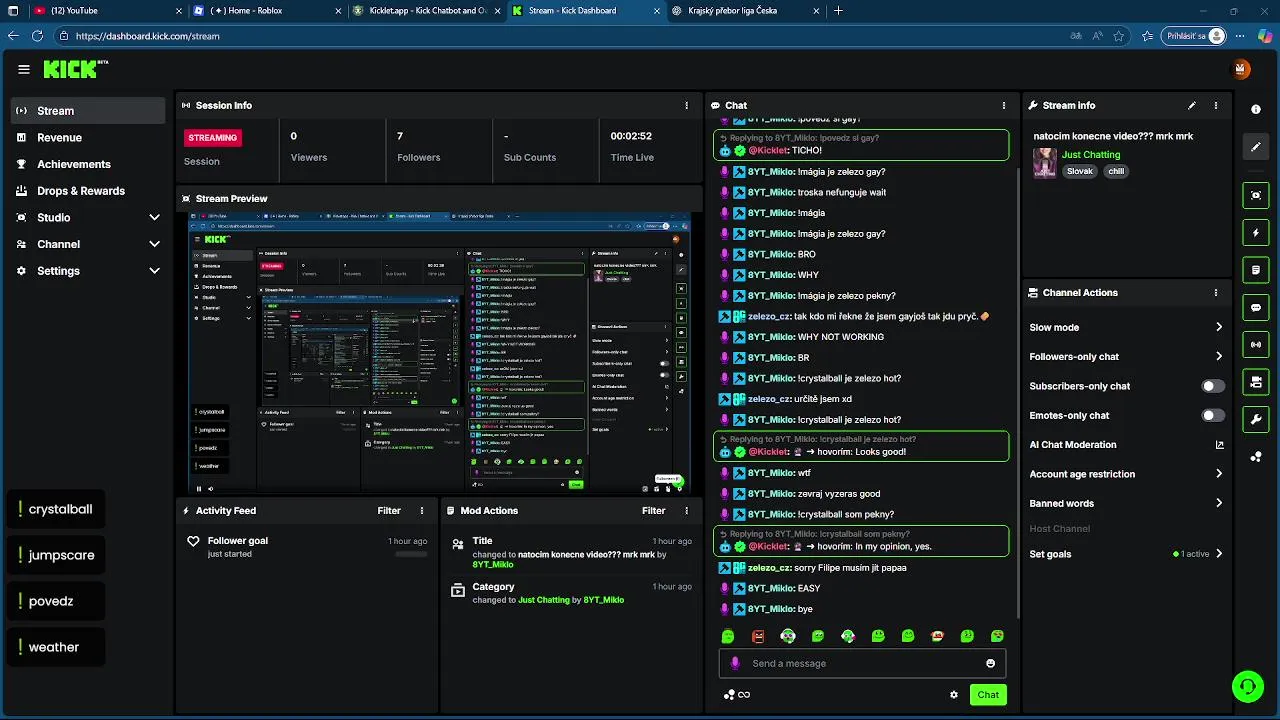Open Session Info panel options menu
Screen dimensions: 1280x720
click(x=686, y=105)
